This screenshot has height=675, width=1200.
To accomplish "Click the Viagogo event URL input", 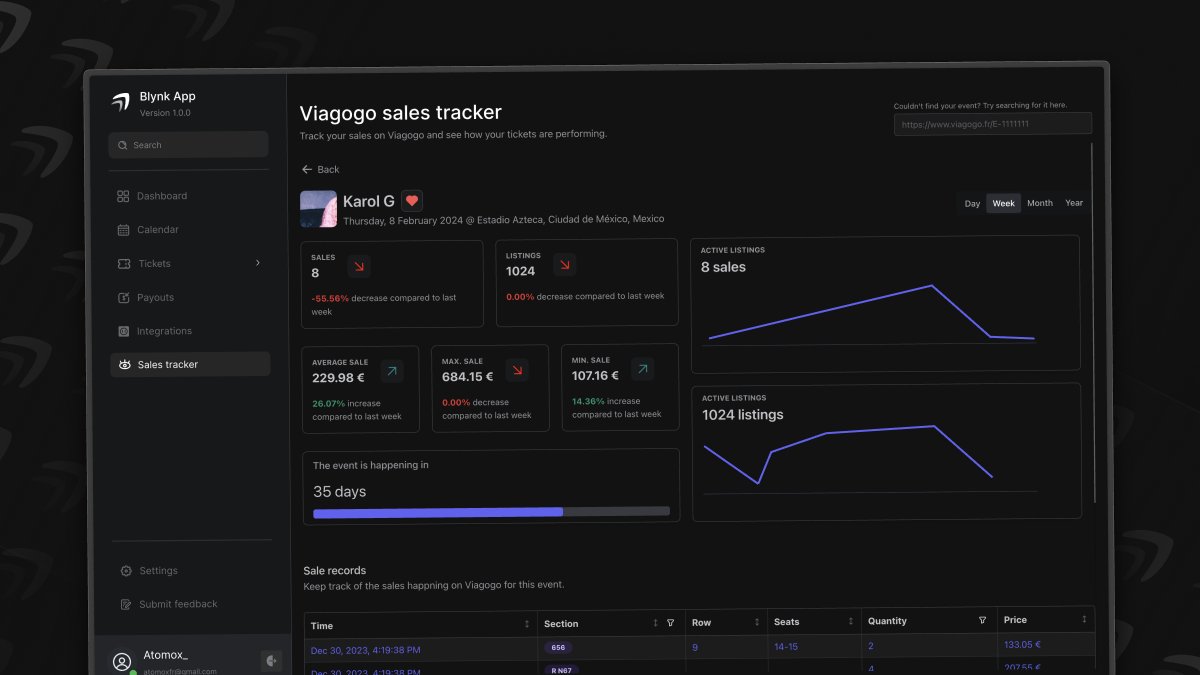I will (x=992, y=124).
